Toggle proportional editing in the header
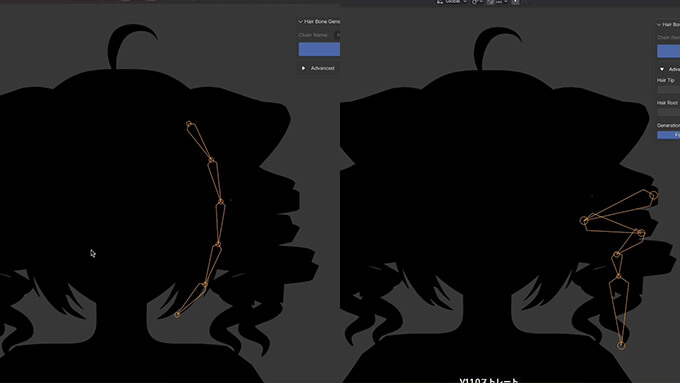This screenshot has width=680, height=383. coord(515,2)
